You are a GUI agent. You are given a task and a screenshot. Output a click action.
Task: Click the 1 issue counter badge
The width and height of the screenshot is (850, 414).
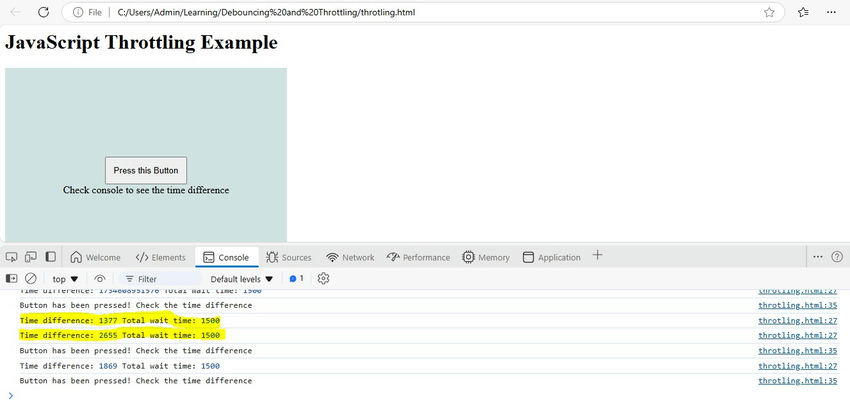[296, 279]
